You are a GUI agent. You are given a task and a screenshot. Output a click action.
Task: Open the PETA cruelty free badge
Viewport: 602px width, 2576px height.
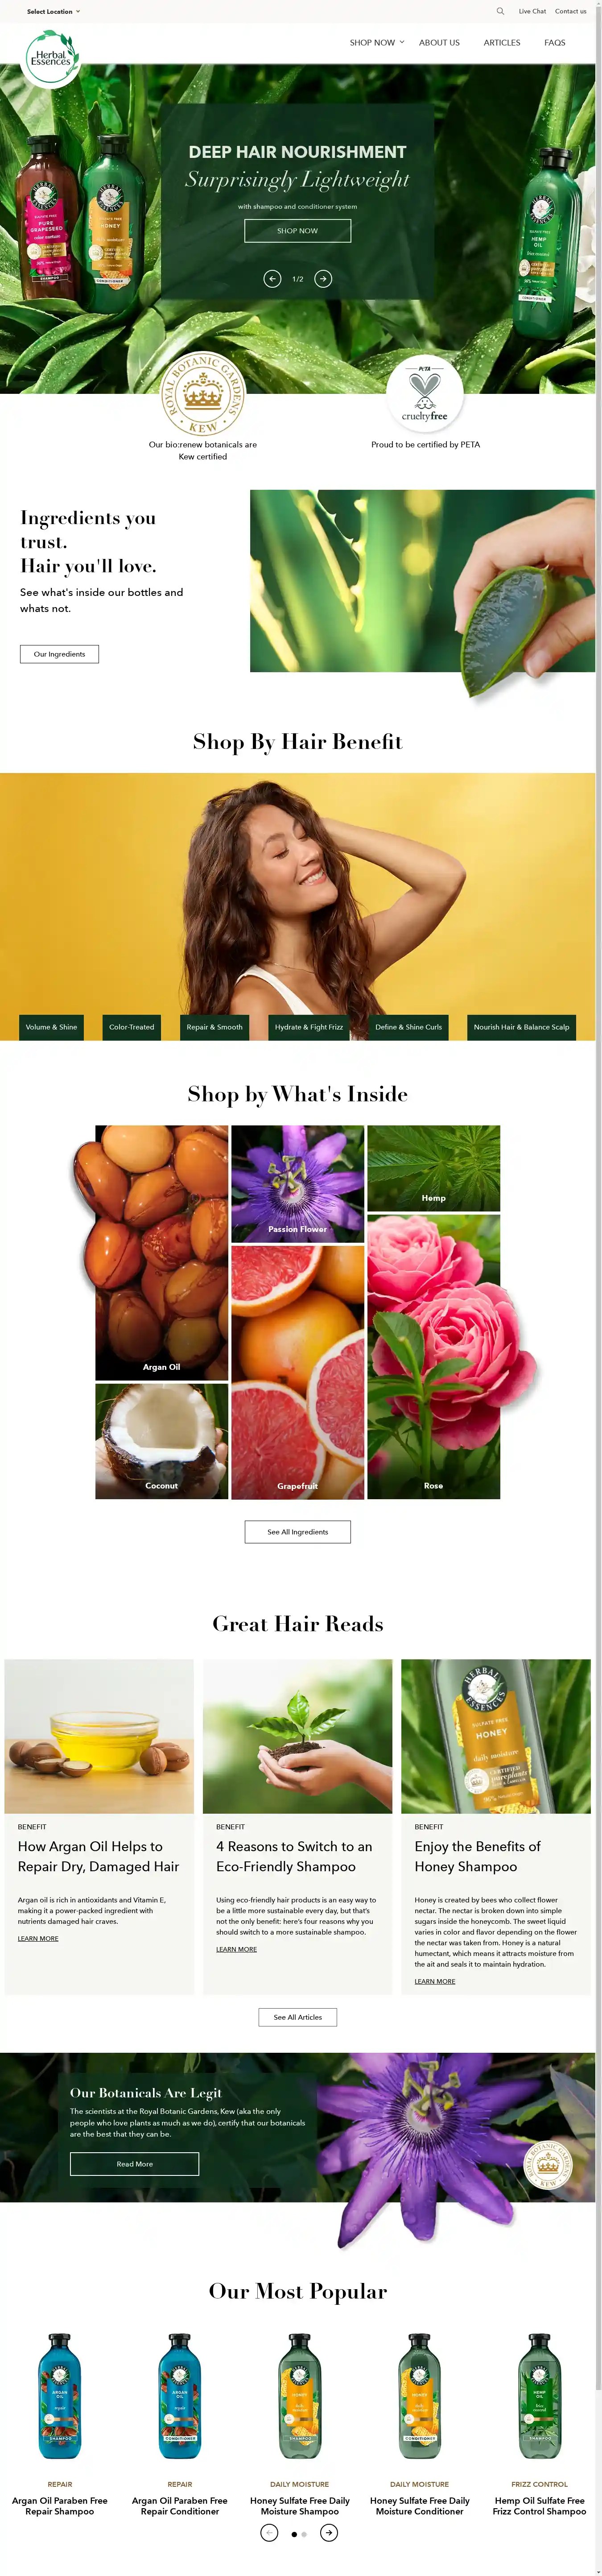click(425, 392)
